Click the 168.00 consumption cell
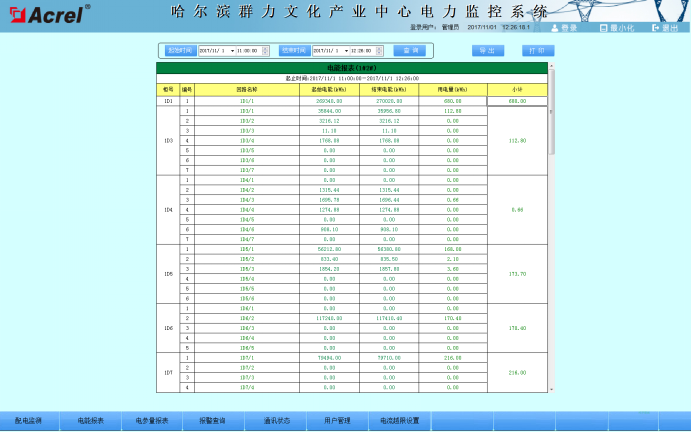 coord(453,249)
